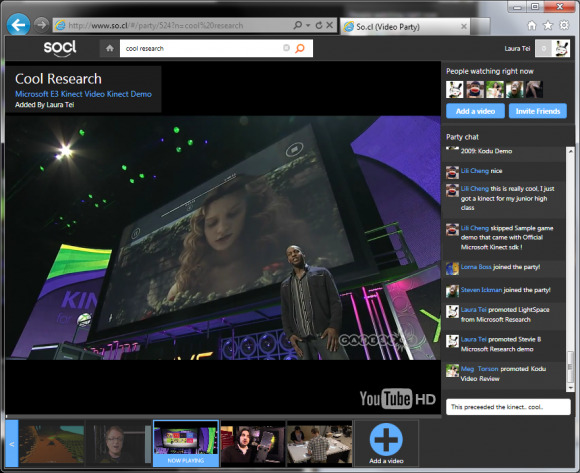The image size is (580, 473).
Task: Click the socl logo
Action: pos(60,48)
